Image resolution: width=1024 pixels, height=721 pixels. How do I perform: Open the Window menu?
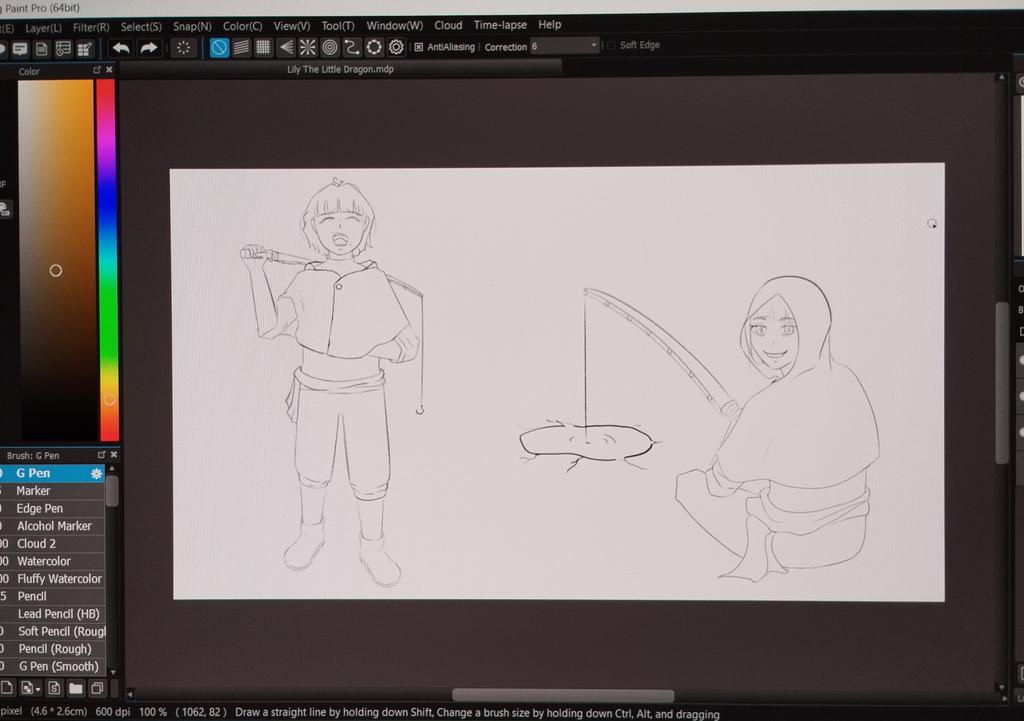pos(394,25)
